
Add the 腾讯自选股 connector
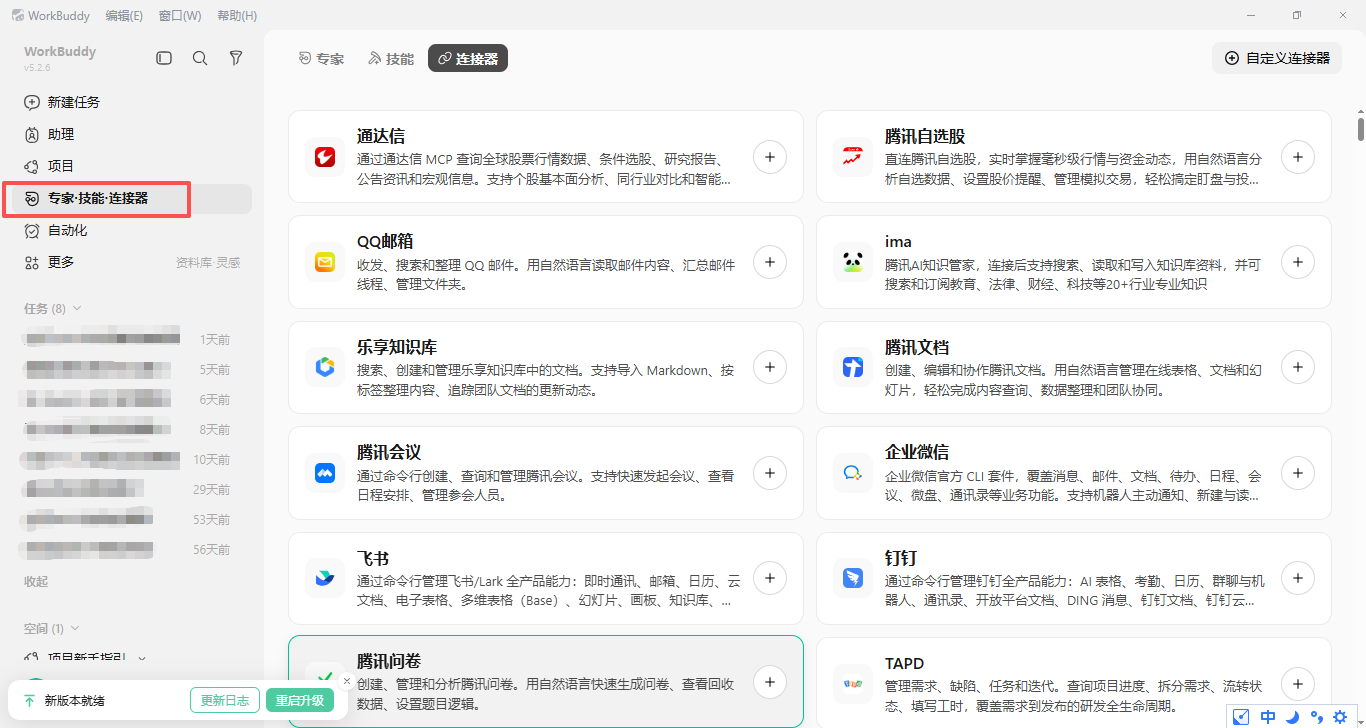[x=1298, y=157]
